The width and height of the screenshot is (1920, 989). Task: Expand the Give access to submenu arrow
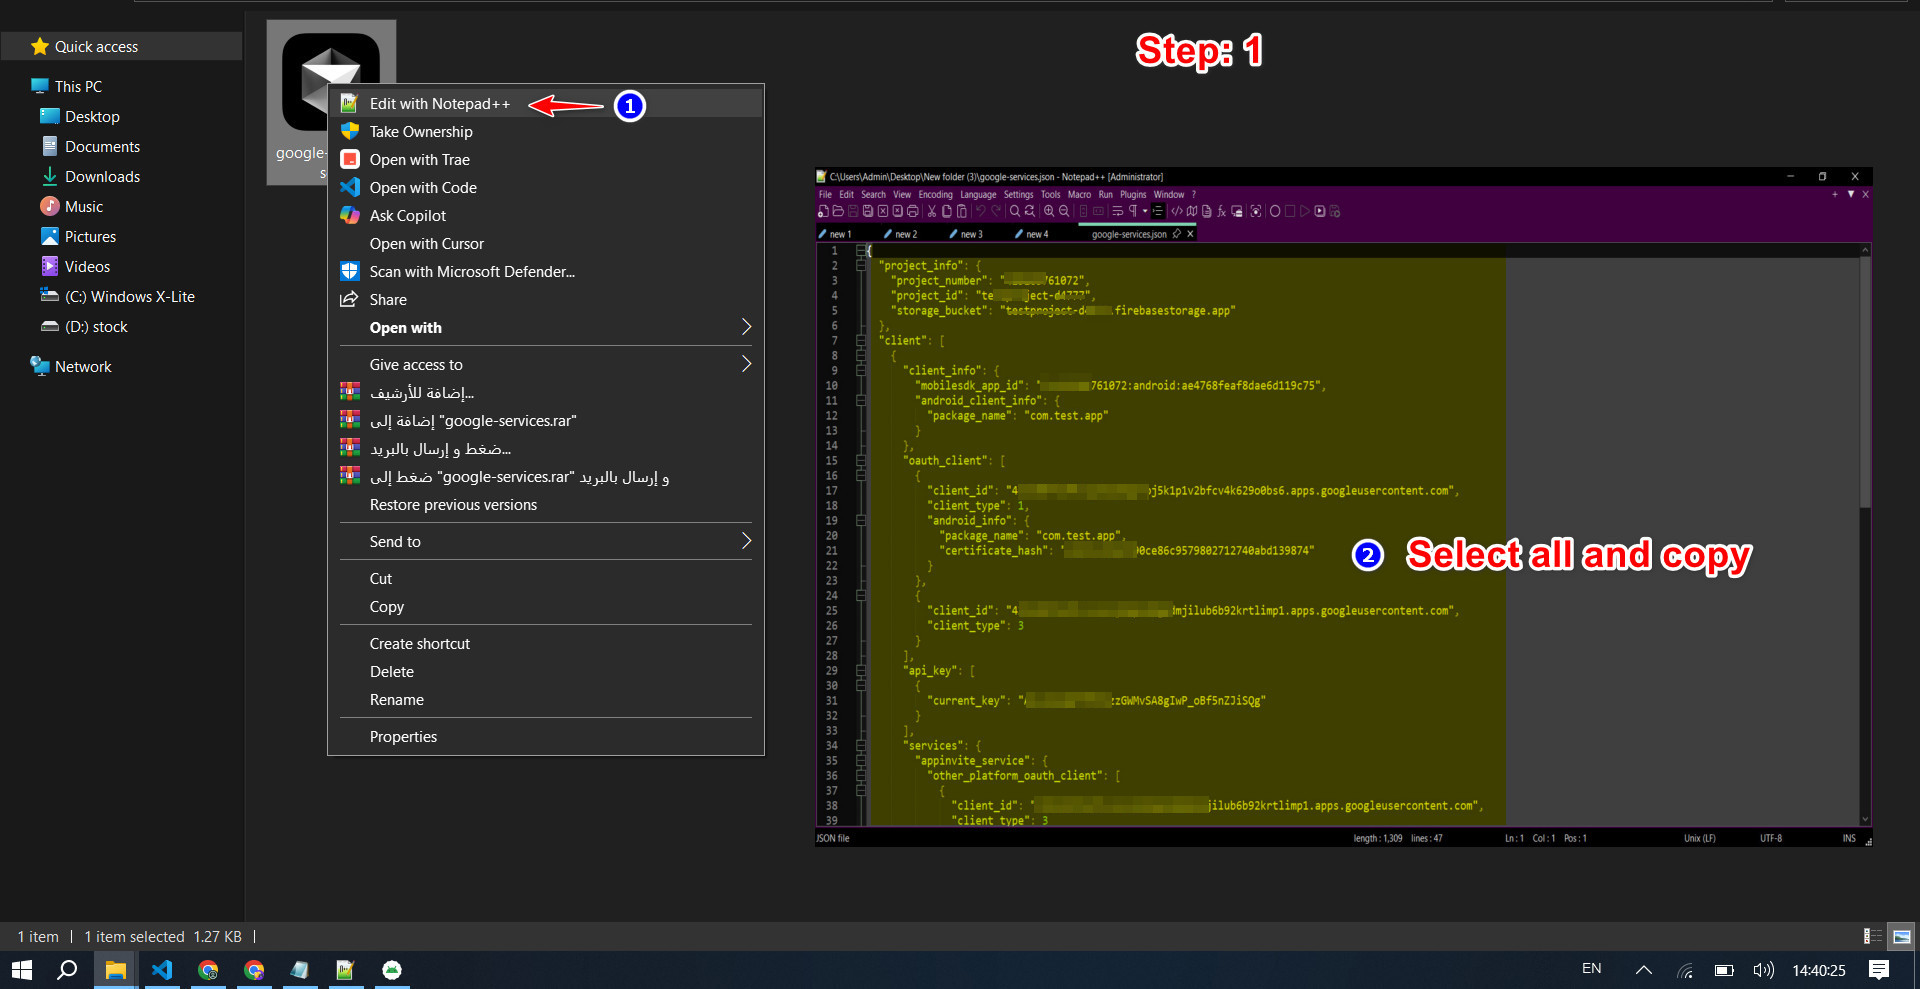[746, 364]
